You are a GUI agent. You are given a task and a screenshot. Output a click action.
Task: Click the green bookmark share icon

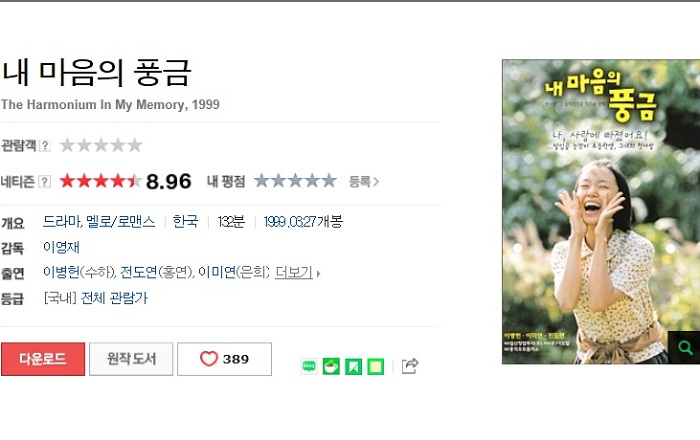[x=353, y=367]
